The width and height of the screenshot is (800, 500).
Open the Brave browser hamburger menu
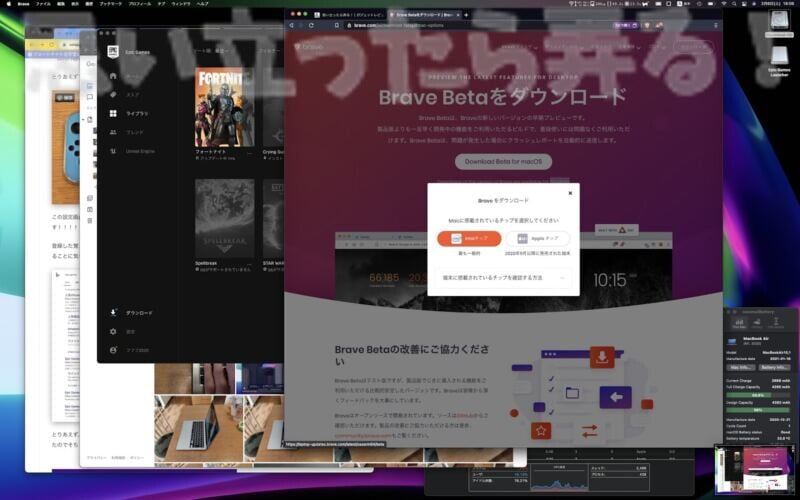point(716,25)
